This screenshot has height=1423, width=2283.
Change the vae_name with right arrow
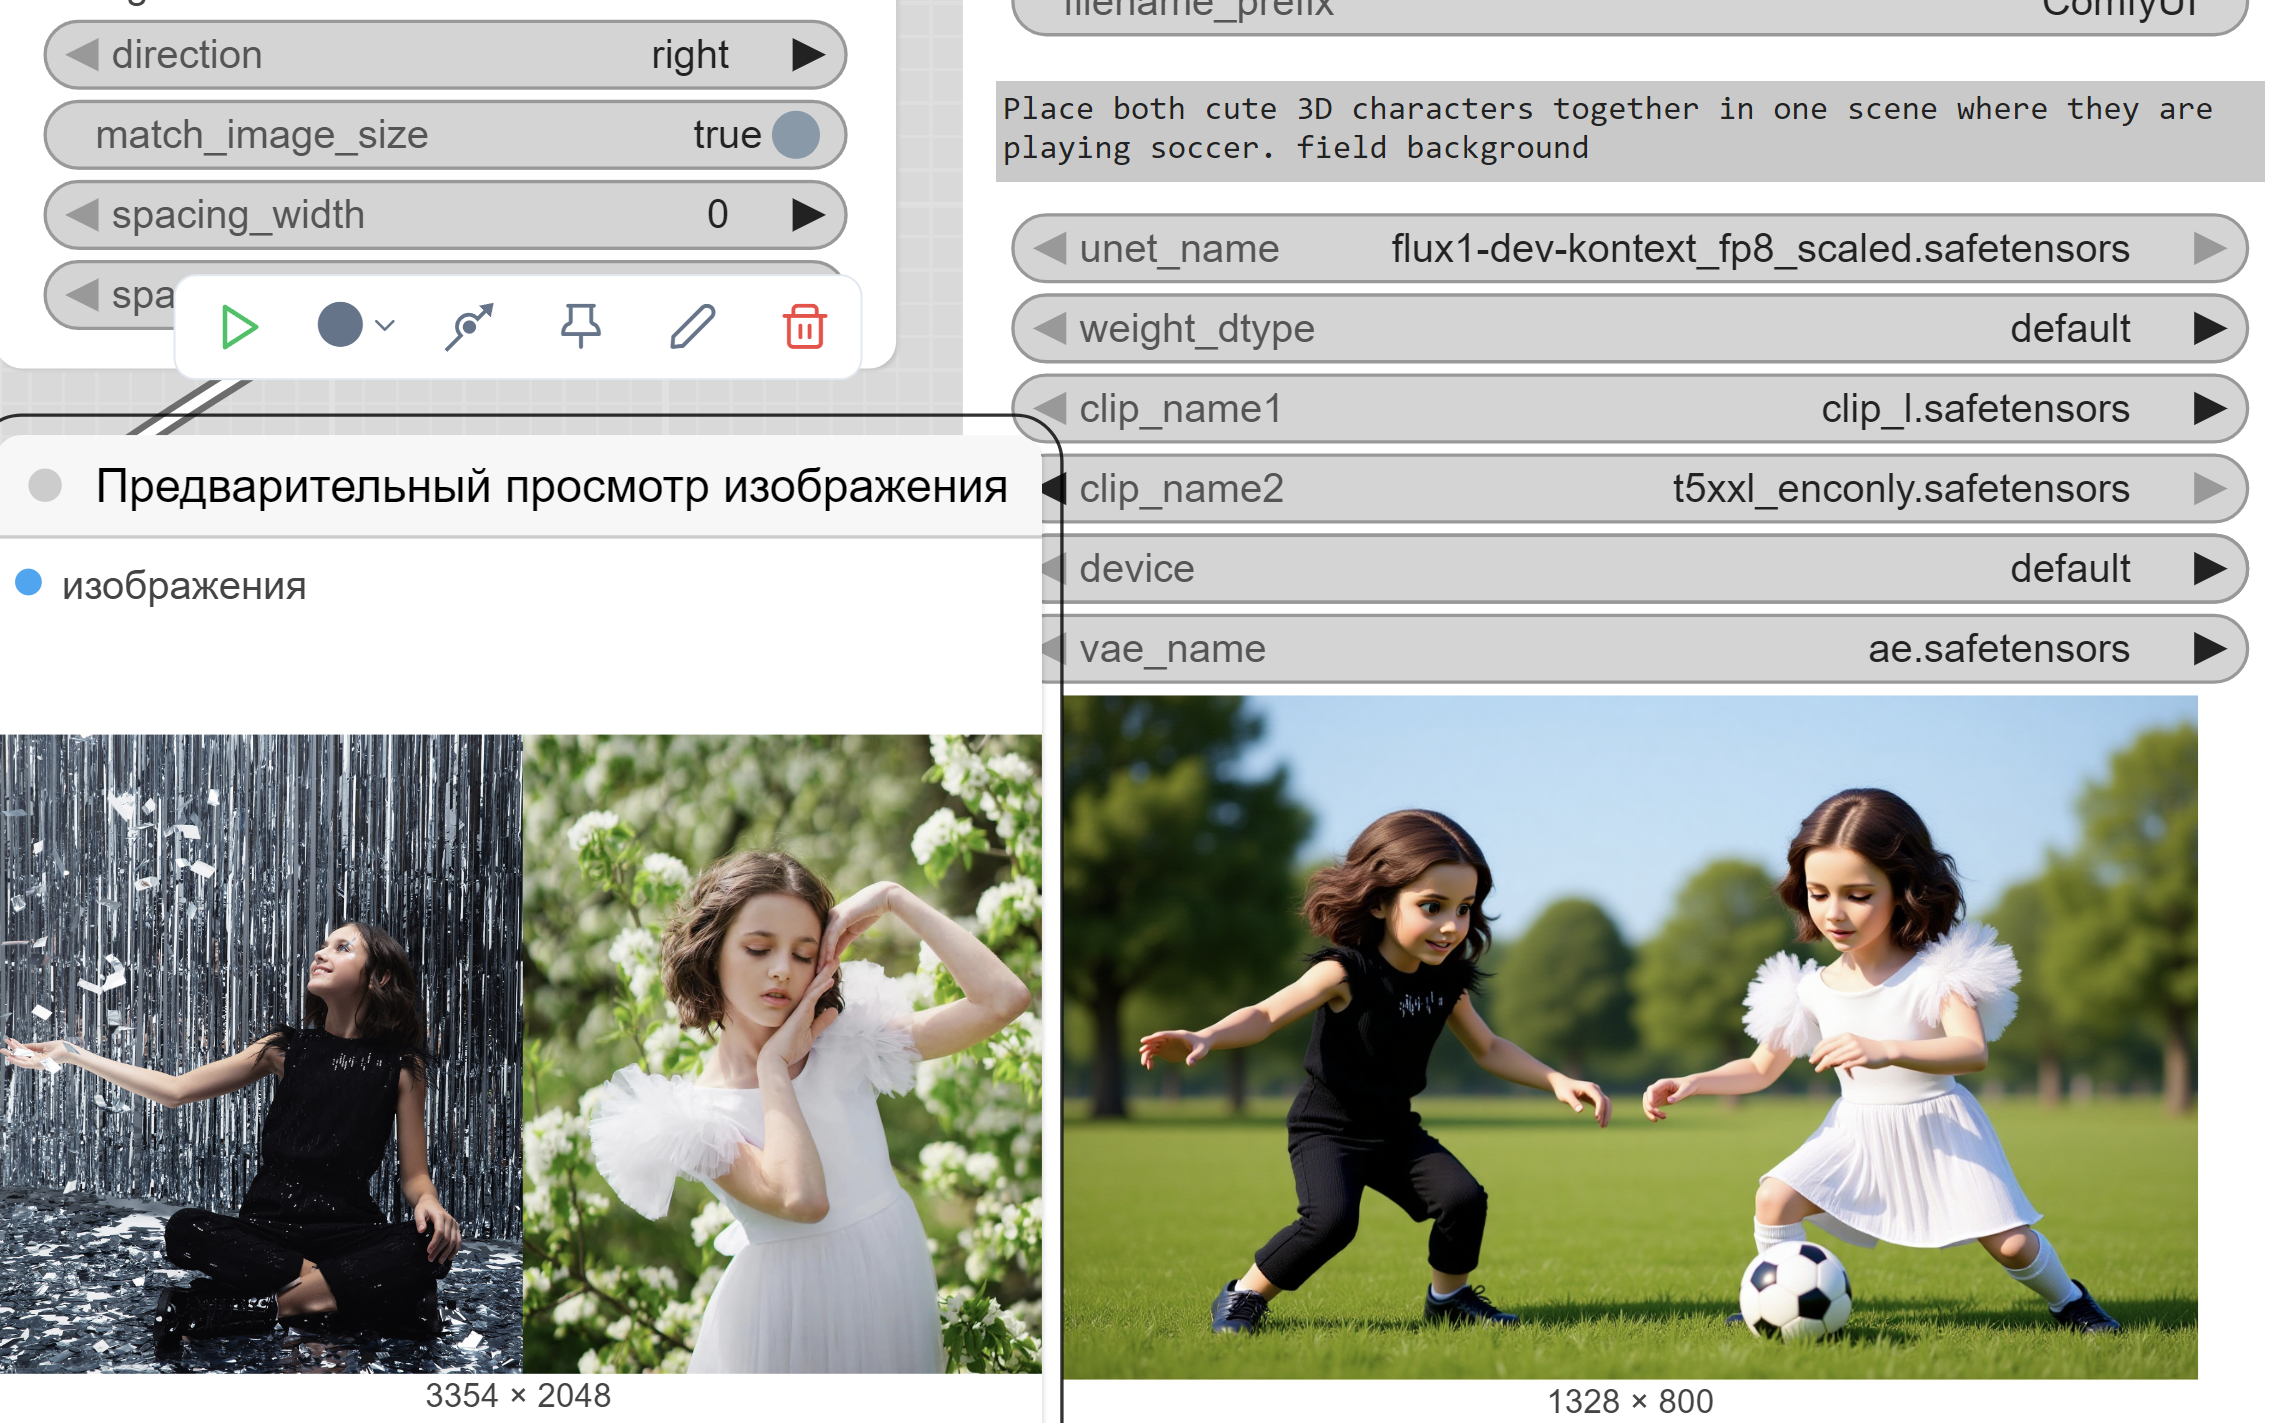tap(2209, 649)
